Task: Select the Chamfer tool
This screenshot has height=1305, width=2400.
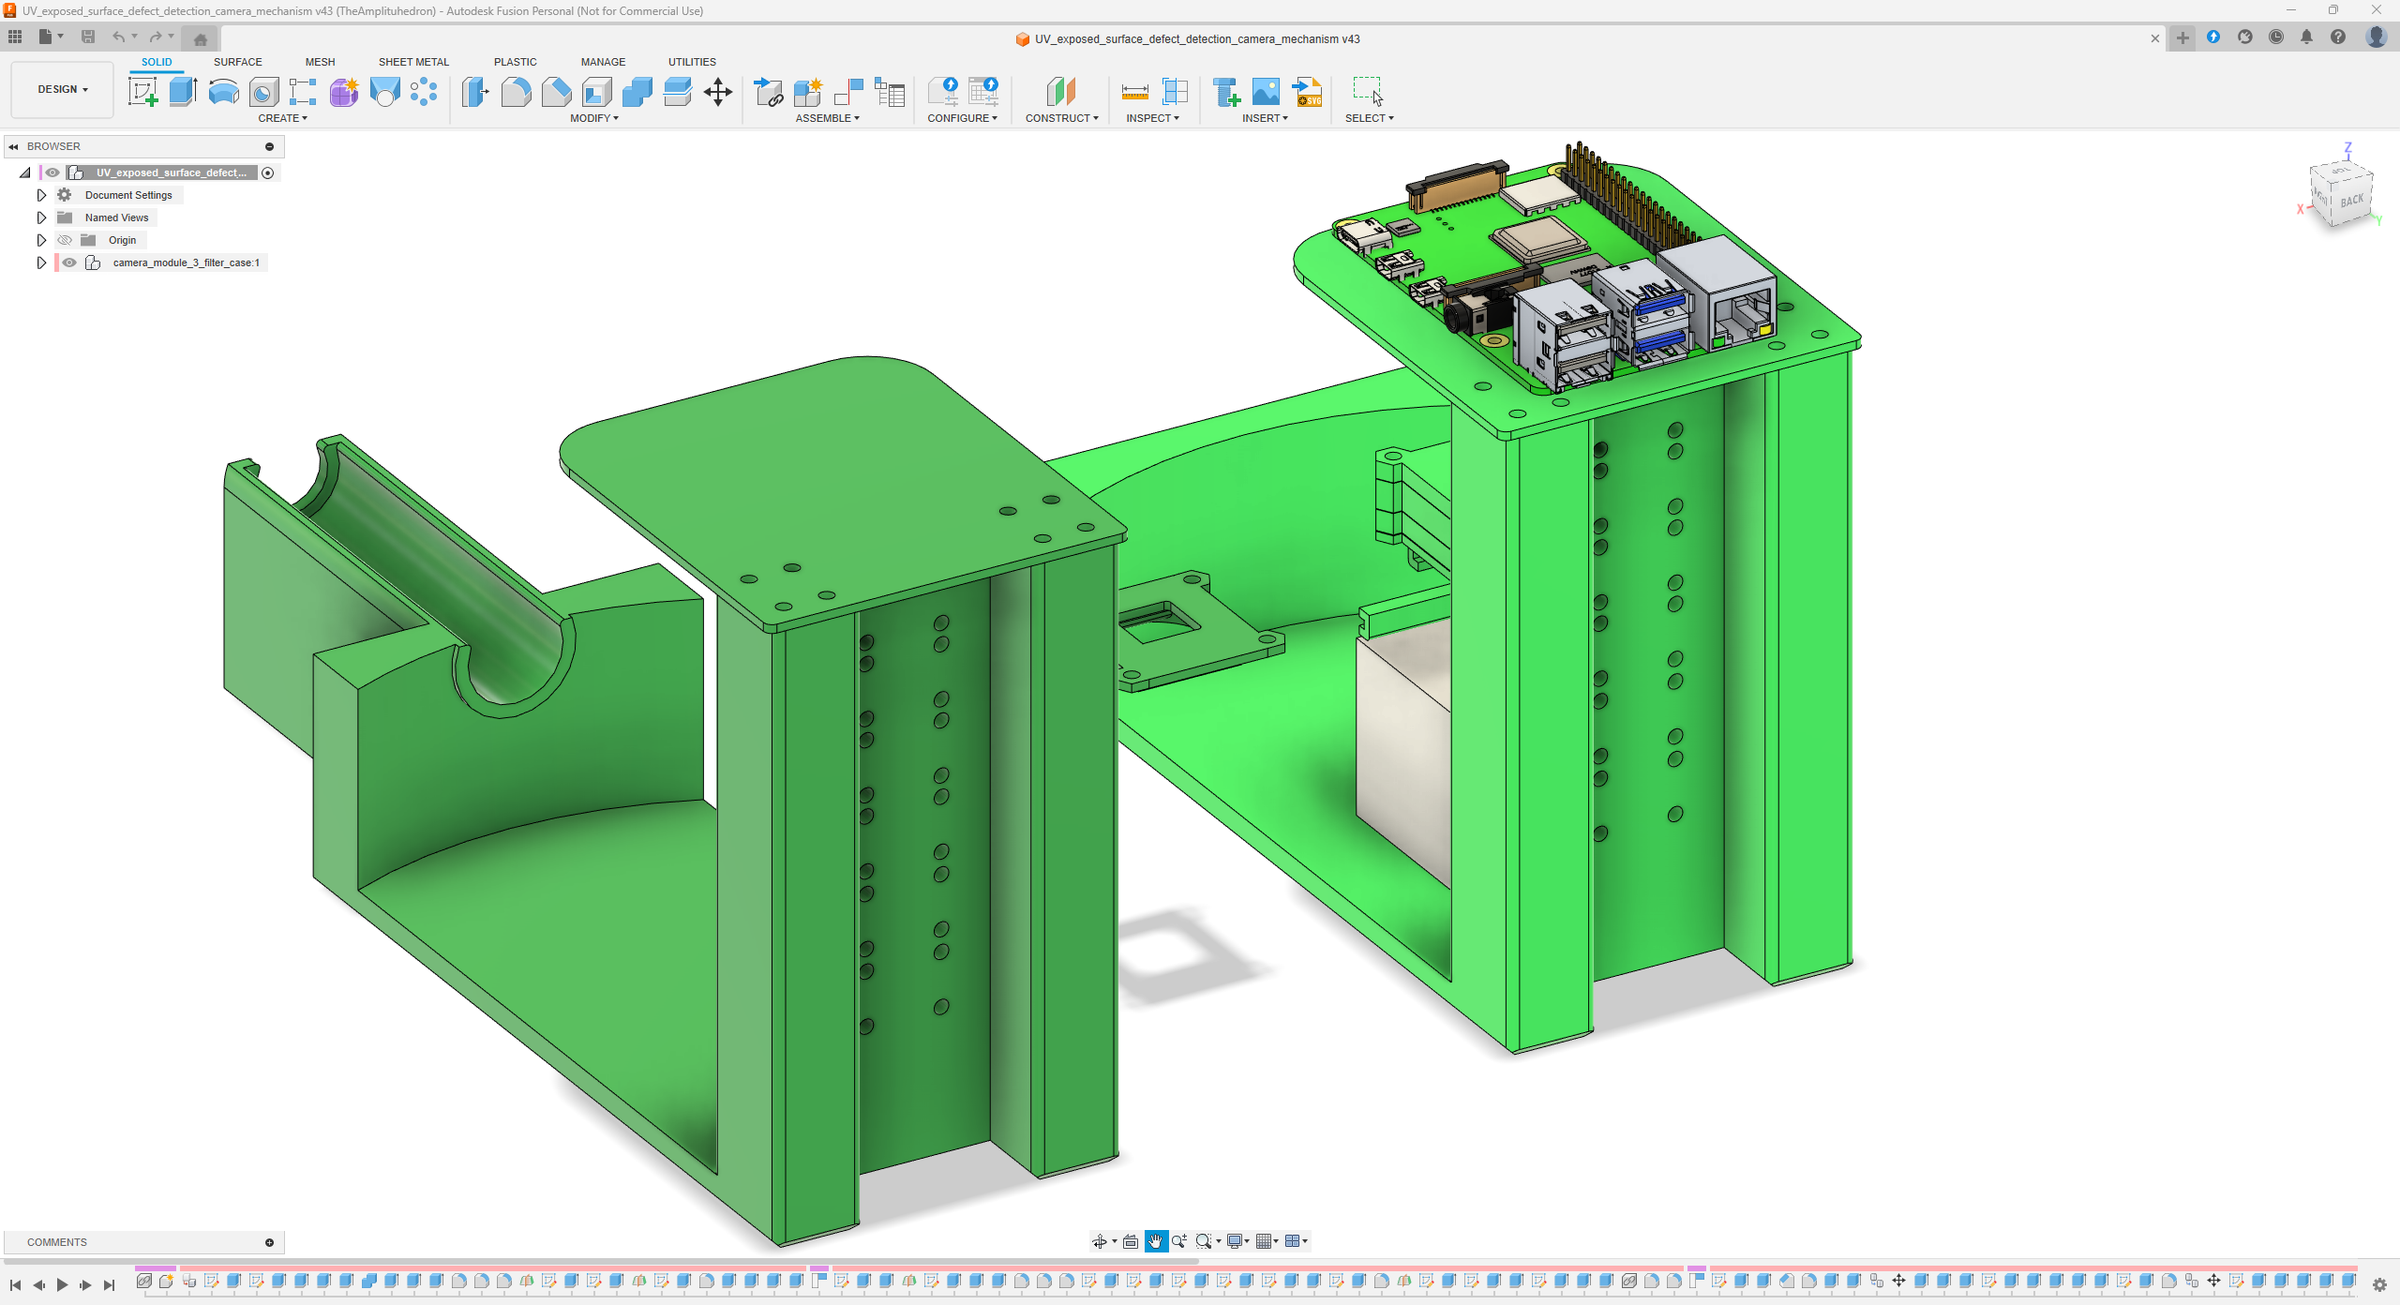Action: 556,92
